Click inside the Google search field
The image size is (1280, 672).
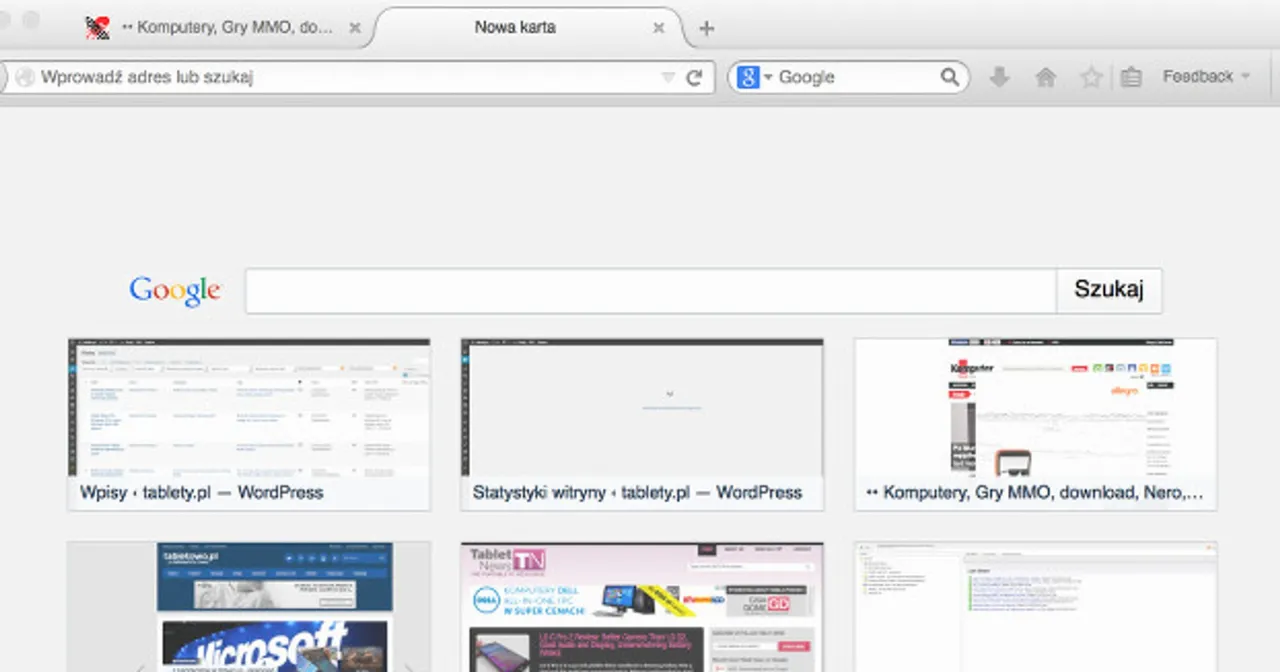(650, 289)
